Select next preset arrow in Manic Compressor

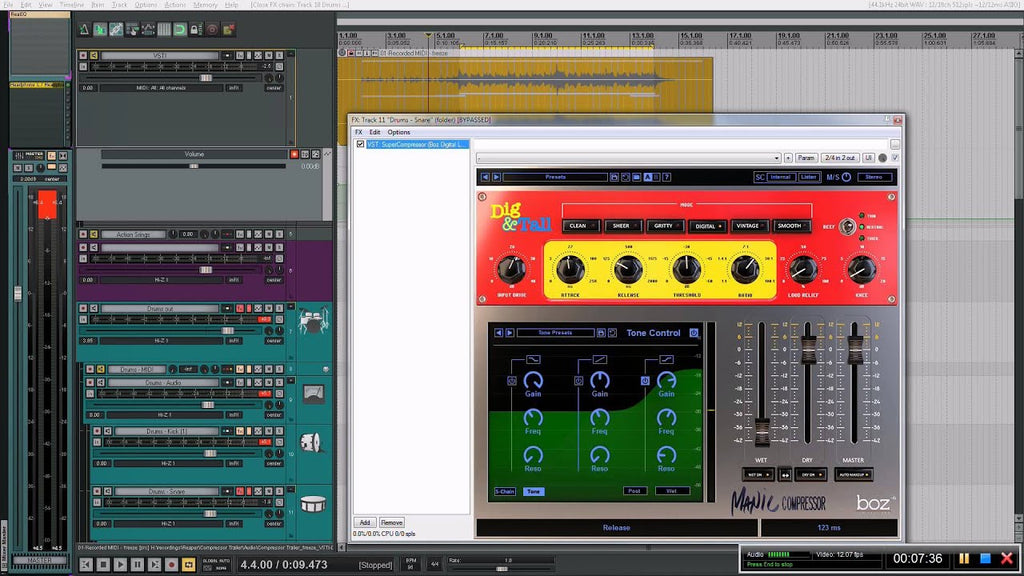click(x=496, y=177)
